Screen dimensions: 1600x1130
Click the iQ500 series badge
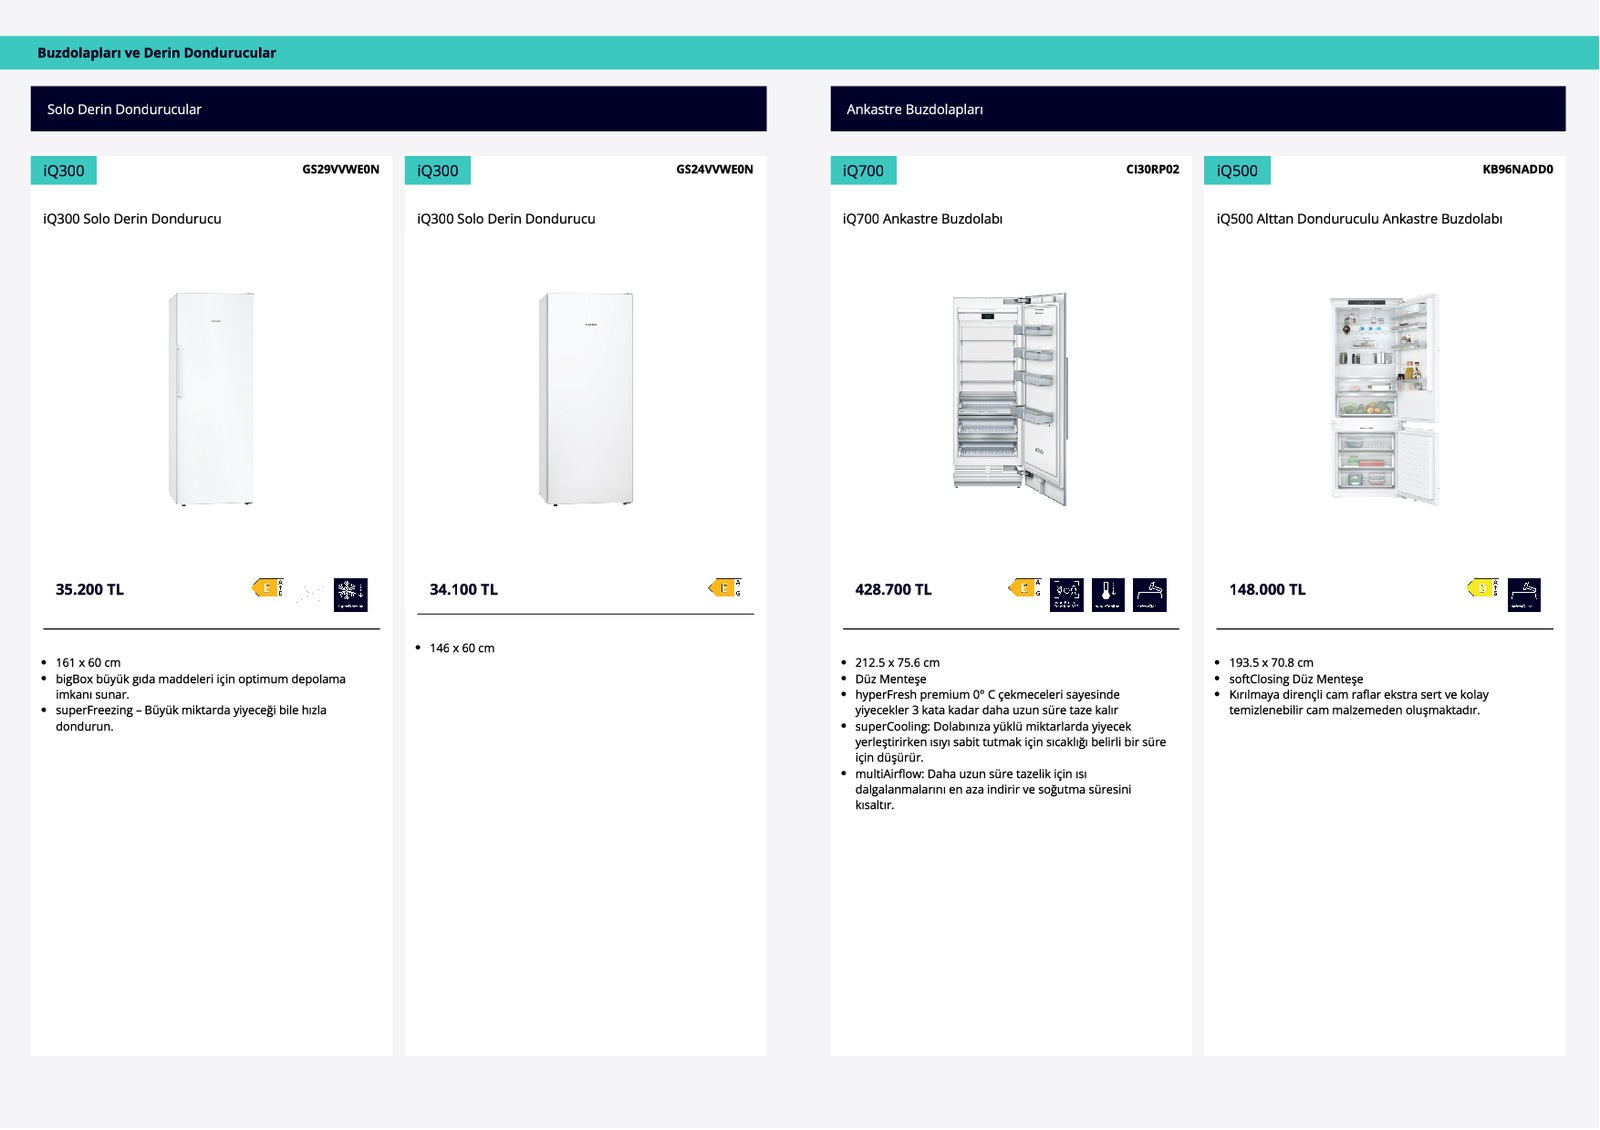(x=1237, y=171)
